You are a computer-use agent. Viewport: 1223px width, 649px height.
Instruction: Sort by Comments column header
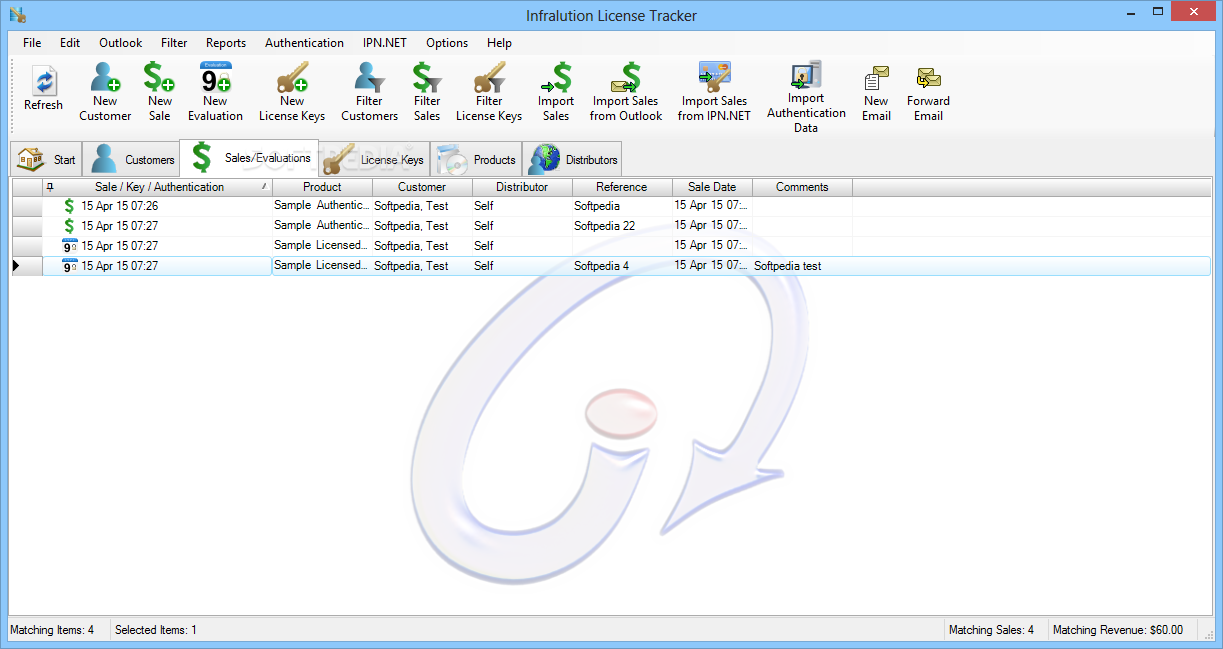(x=802, y=187)
